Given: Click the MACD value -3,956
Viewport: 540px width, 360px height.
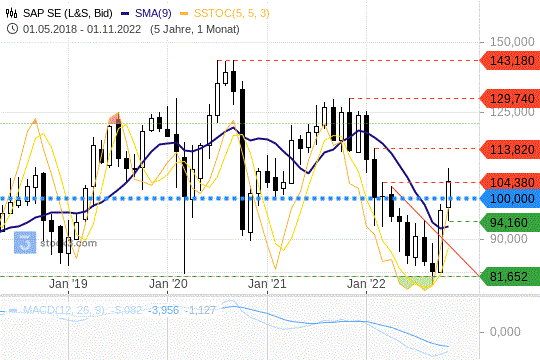Looking at the screenshot, I should 164,310.
